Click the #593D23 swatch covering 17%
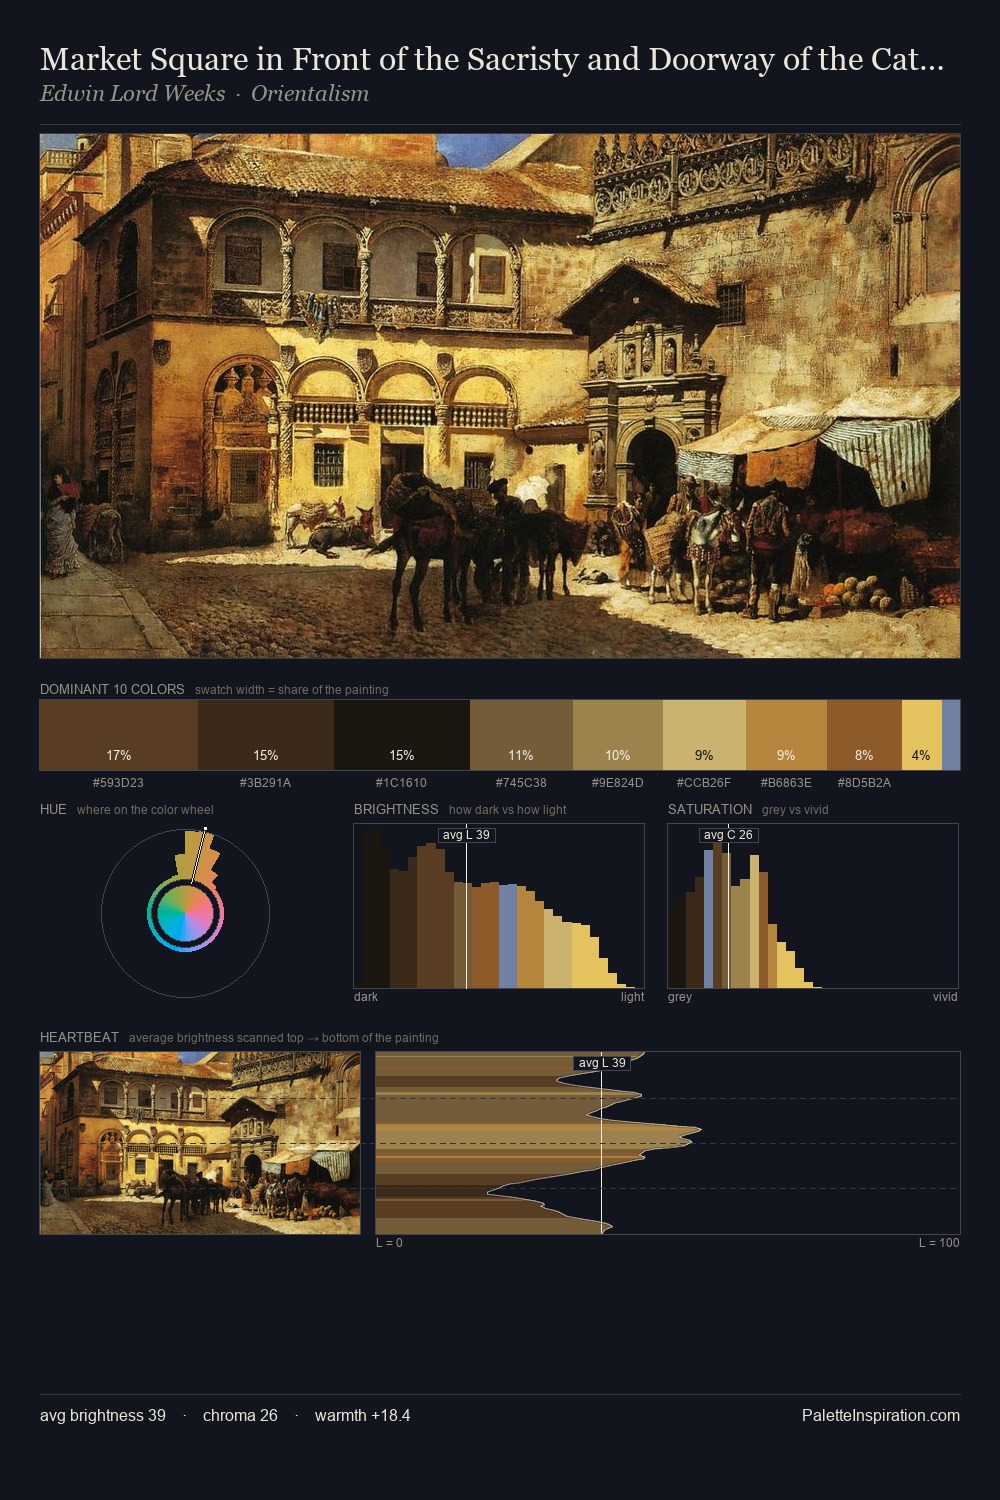 point(119,735)
